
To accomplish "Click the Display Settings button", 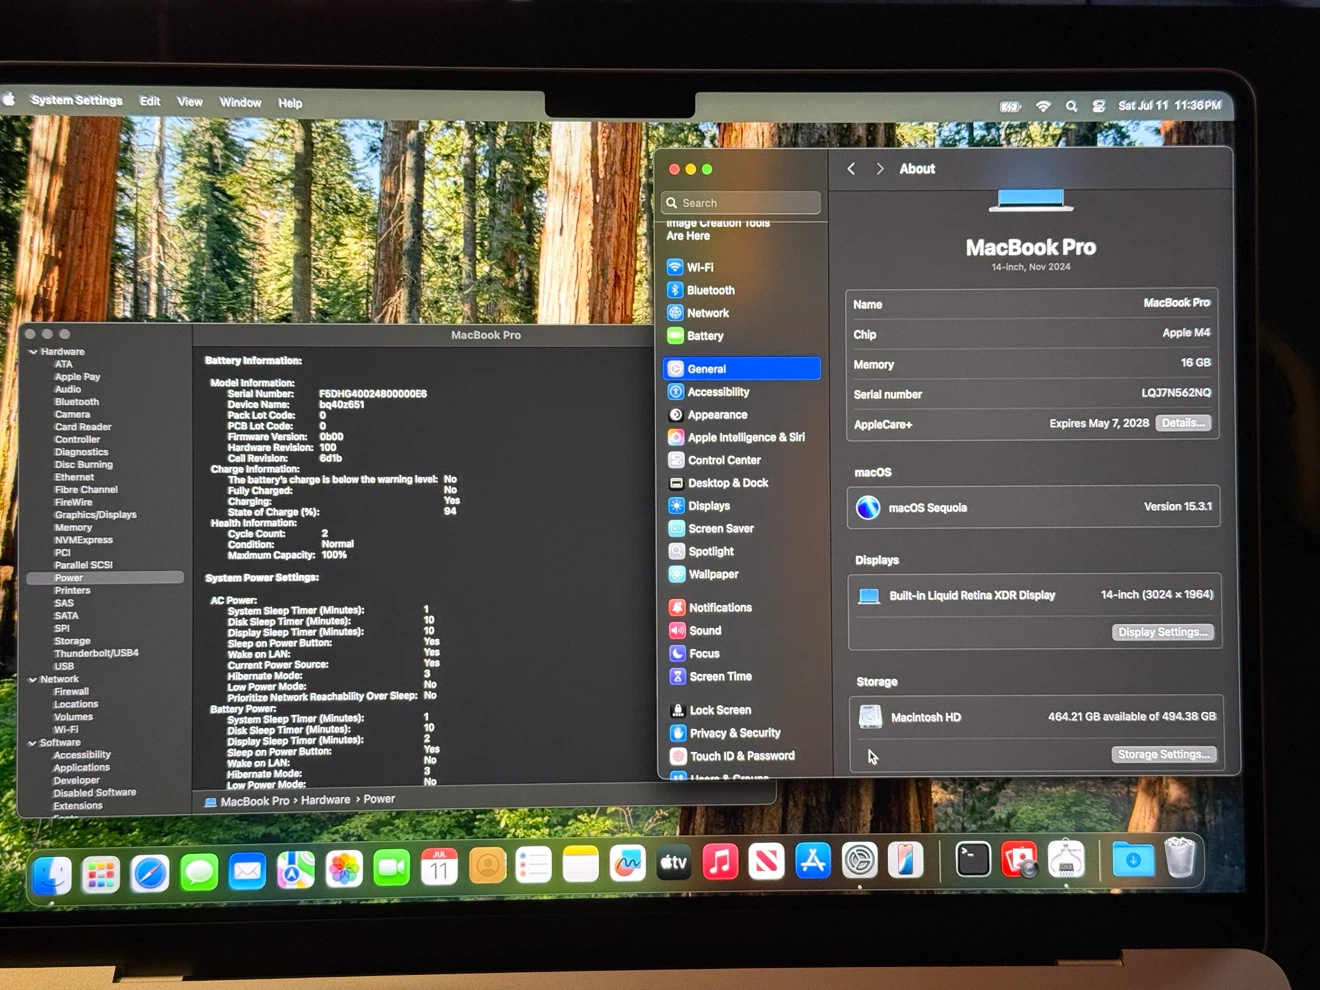I will coord(1165,632).
